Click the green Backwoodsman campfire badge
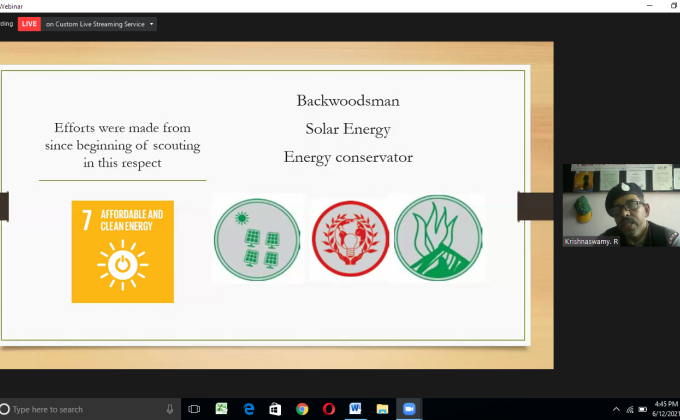680x420 pixels. coord(438,238)
